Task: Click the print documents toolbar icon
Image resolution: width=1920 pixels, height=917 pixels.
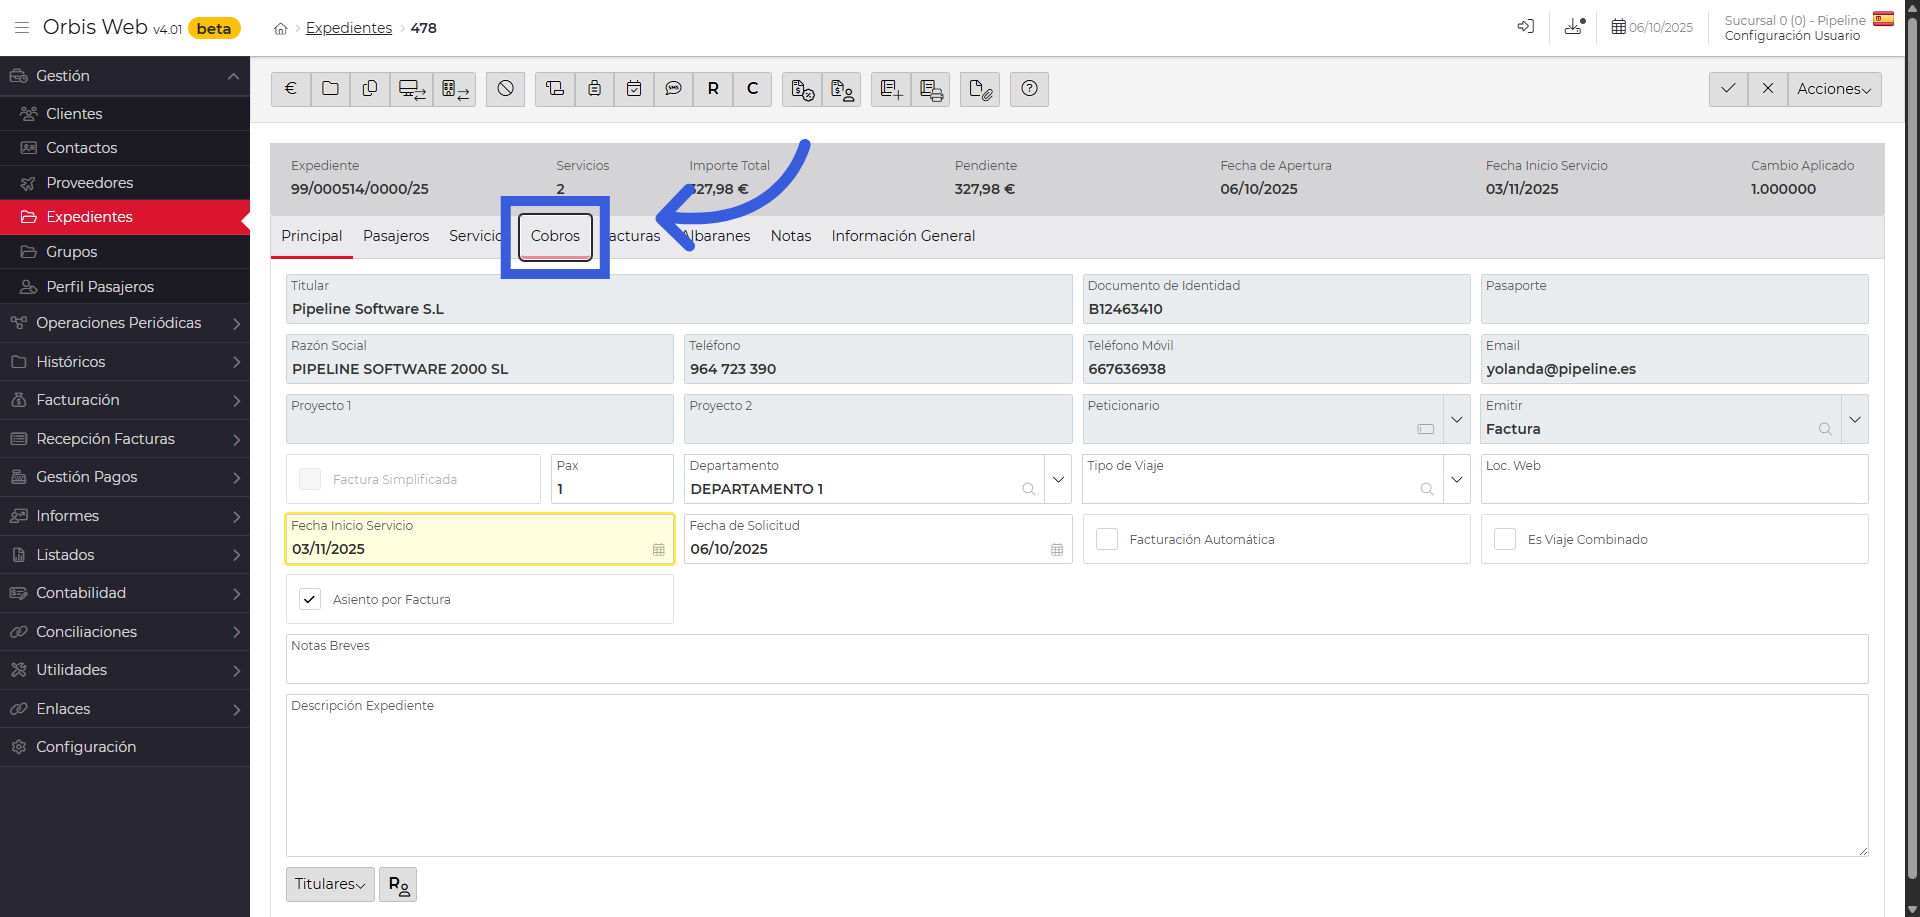Action: [931, 90]
